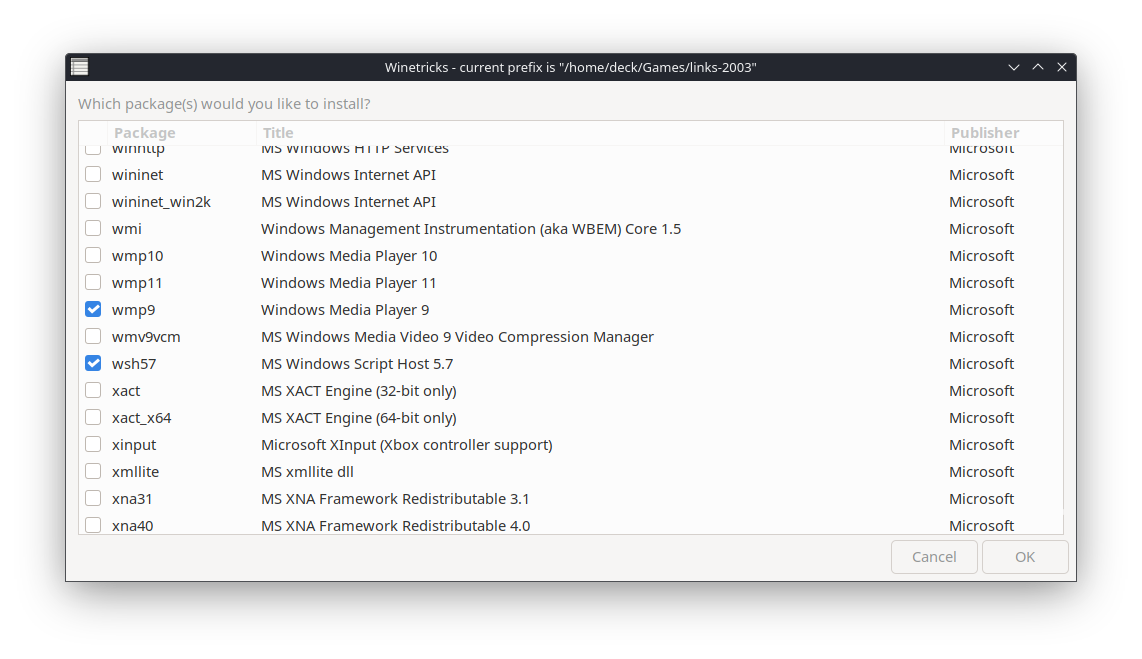Click the wmi package name

click(x=127, y=229)
